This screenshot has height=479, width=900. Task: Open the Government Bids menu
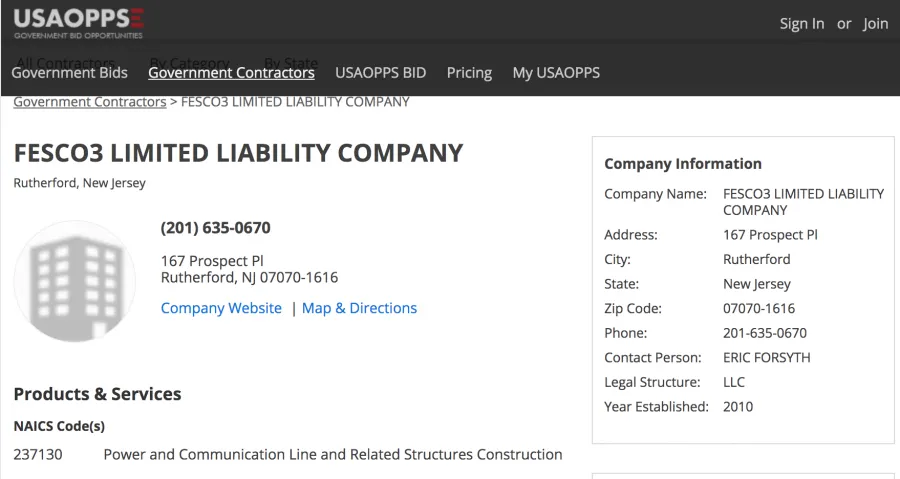69,73
